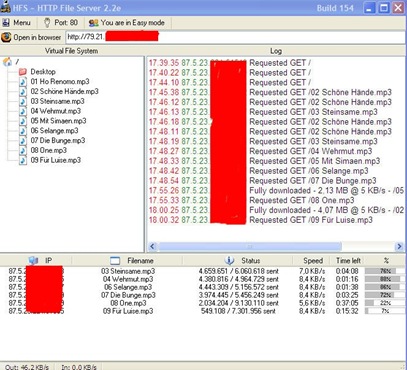This screenshot has height=370, width=407.
Task: Click music icon of 04 Wehrmut.mp3 in tree
Action: point(23,111)
